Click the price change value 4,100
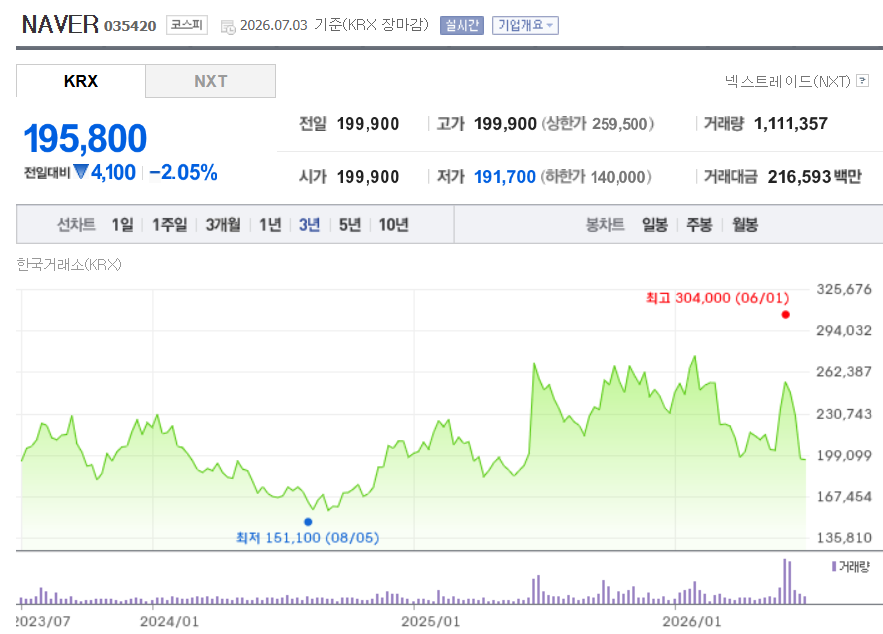The height and width of the screenshot is (634, 883). click(x=113, y=172)
